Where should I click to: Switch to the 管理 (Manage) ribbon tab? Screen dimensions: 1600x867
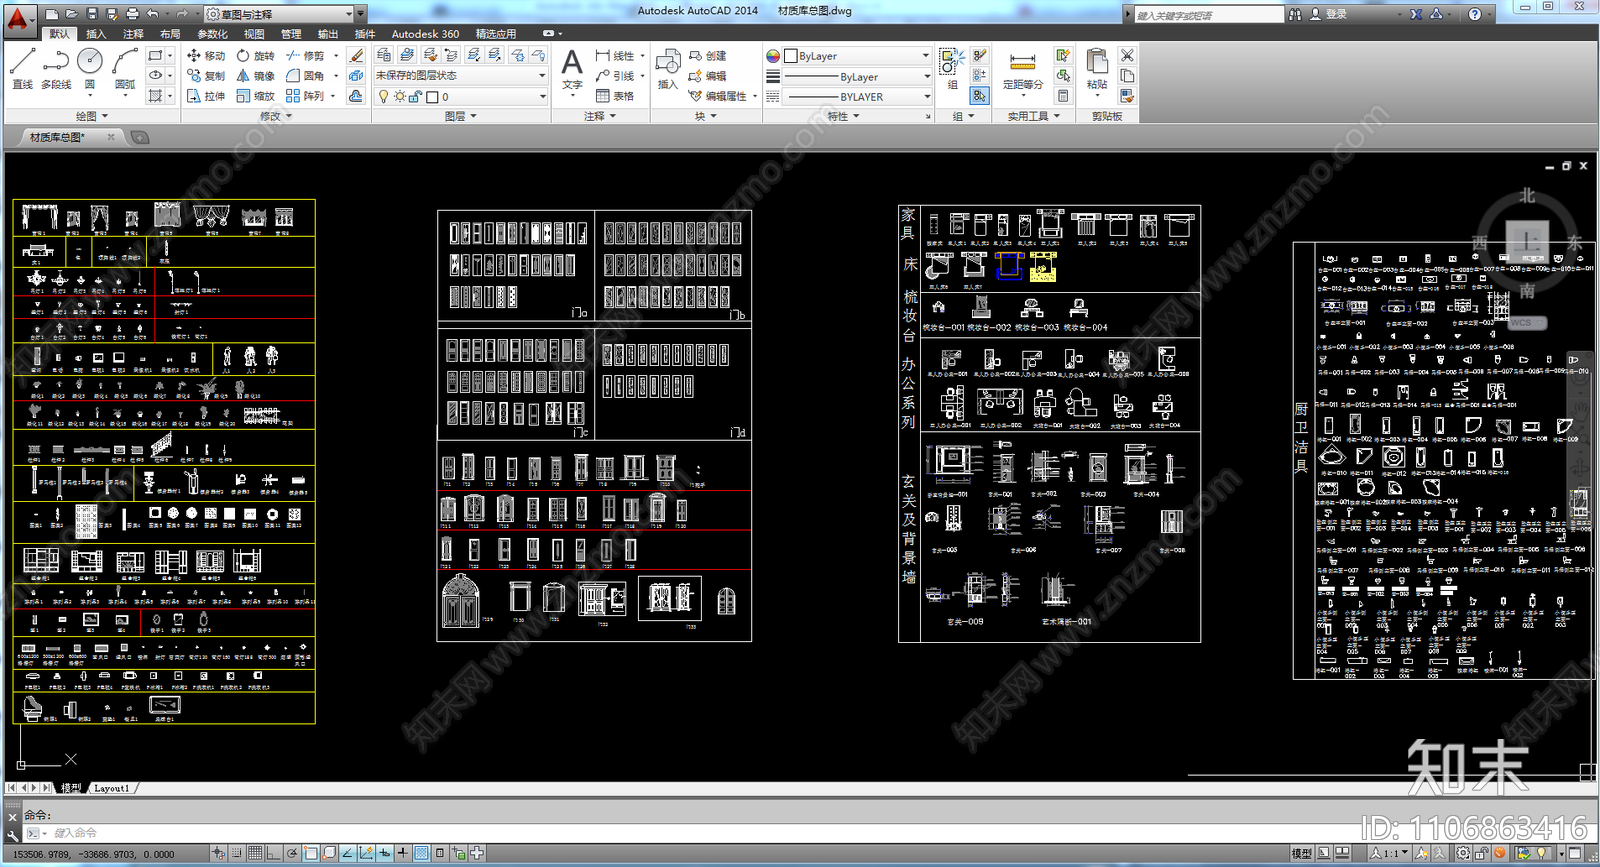coord(291,34)
